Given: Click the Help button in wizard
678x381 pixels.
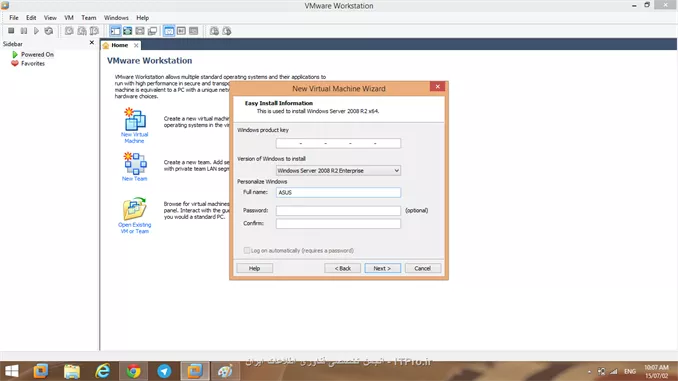Looking at the screenshot, I should [x=254, y=268].
